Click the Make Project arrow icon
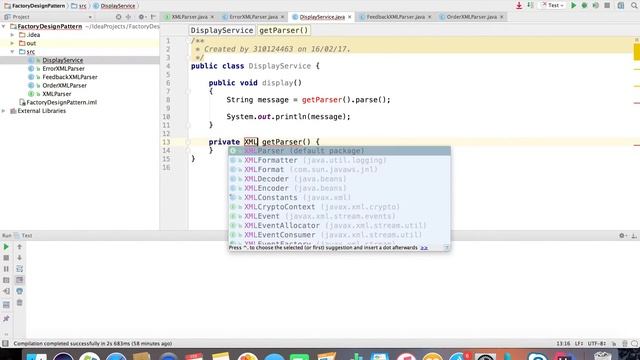The height and width of the screenshot is (360, 640). (530, 5)
